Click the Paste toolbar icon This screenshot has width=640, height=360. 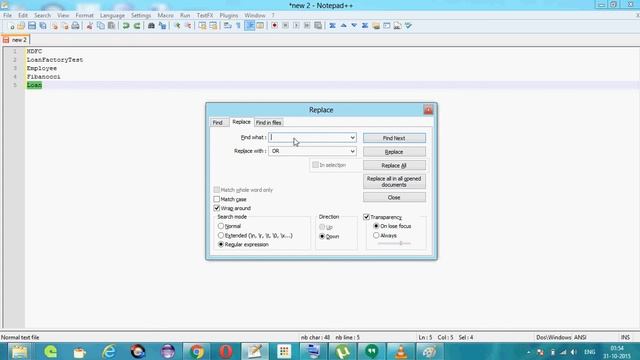pyautogui.click(x=111, y=26)
